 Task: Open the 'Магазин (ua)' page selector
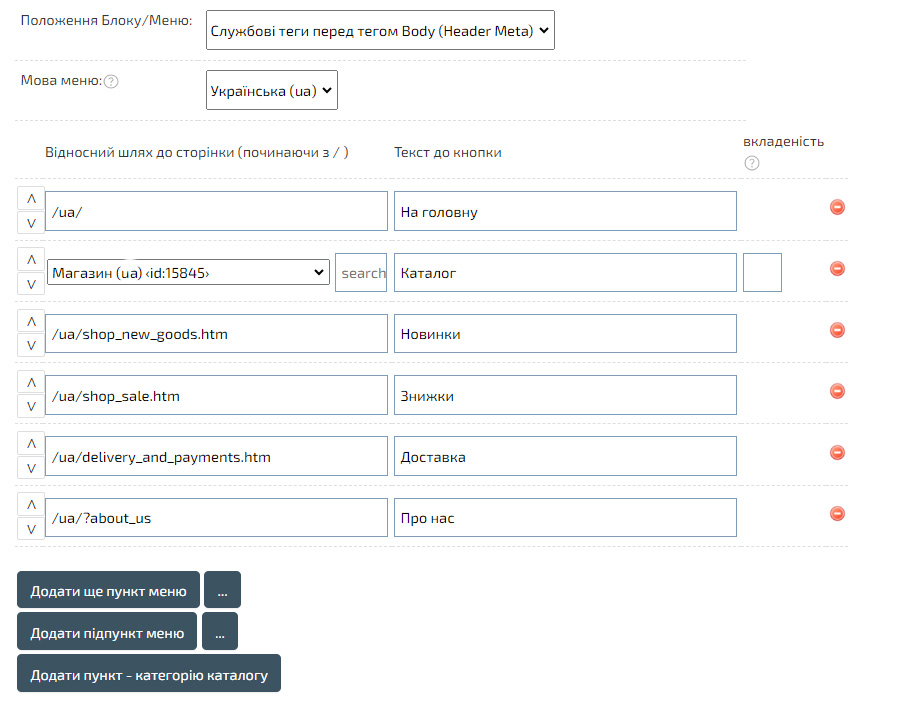[x=188, y=272]
